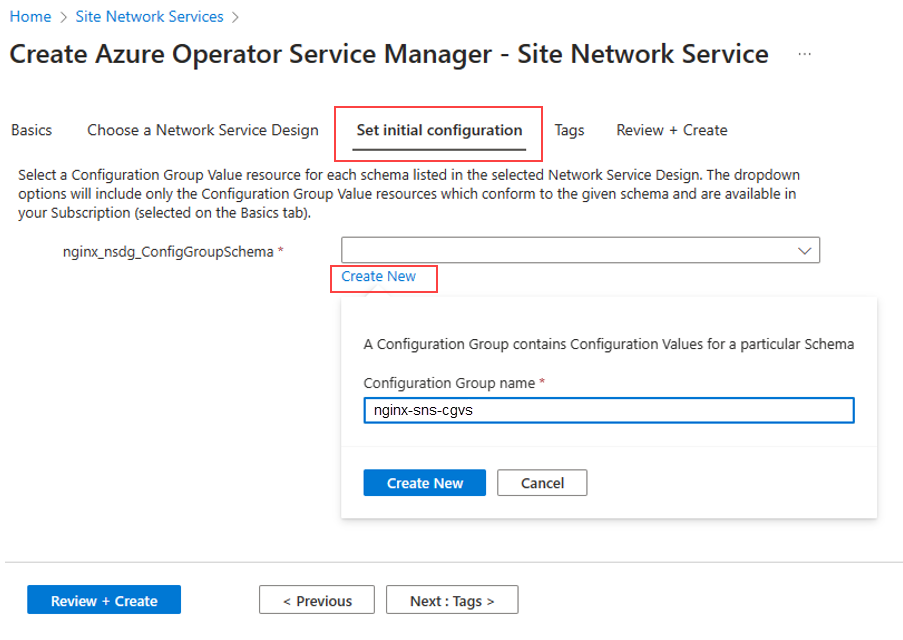
Task: Cancel the new Configuration Group popup
Action: point(542,483)
